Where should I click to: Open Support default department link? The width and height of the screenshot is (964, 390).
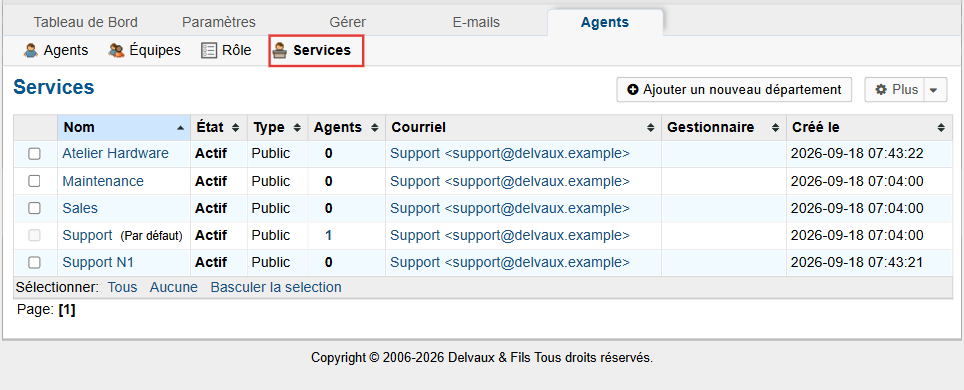pos(87,235)
